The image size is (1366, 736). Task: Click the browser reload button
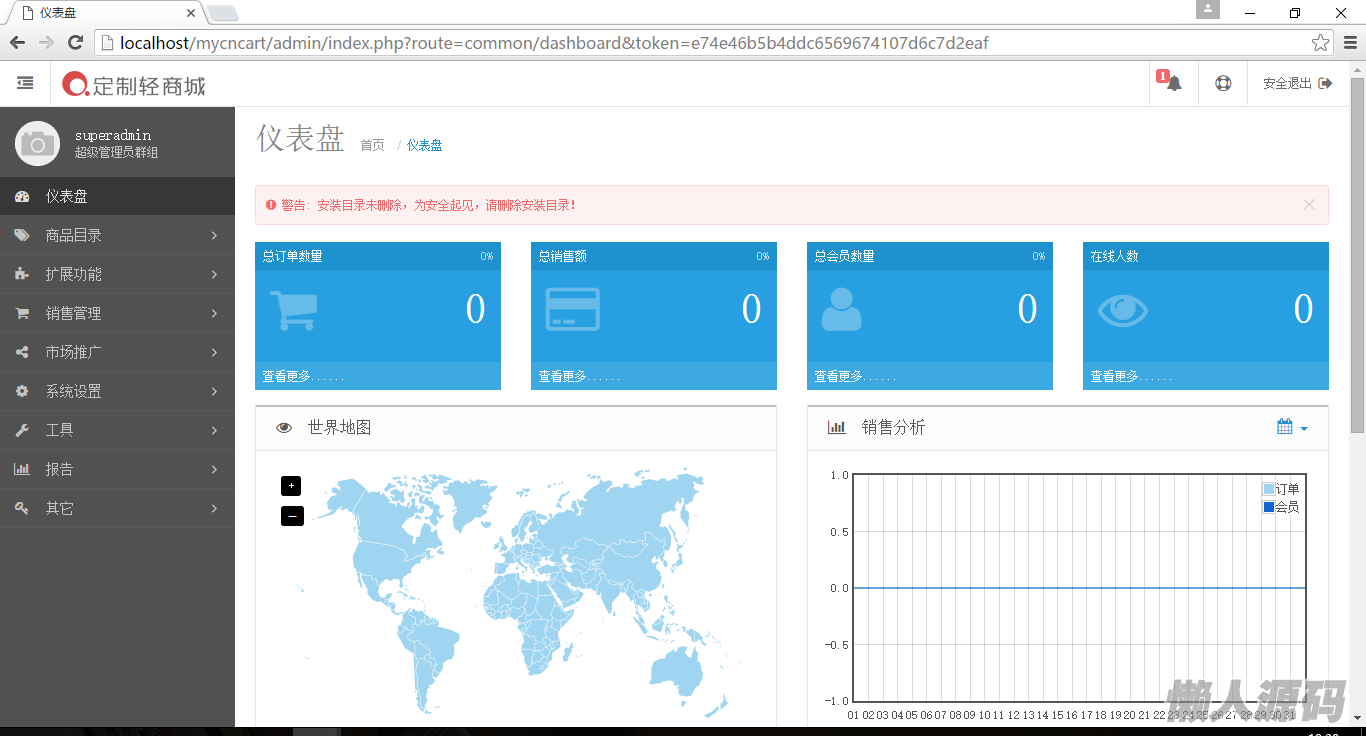coord(75,43)
